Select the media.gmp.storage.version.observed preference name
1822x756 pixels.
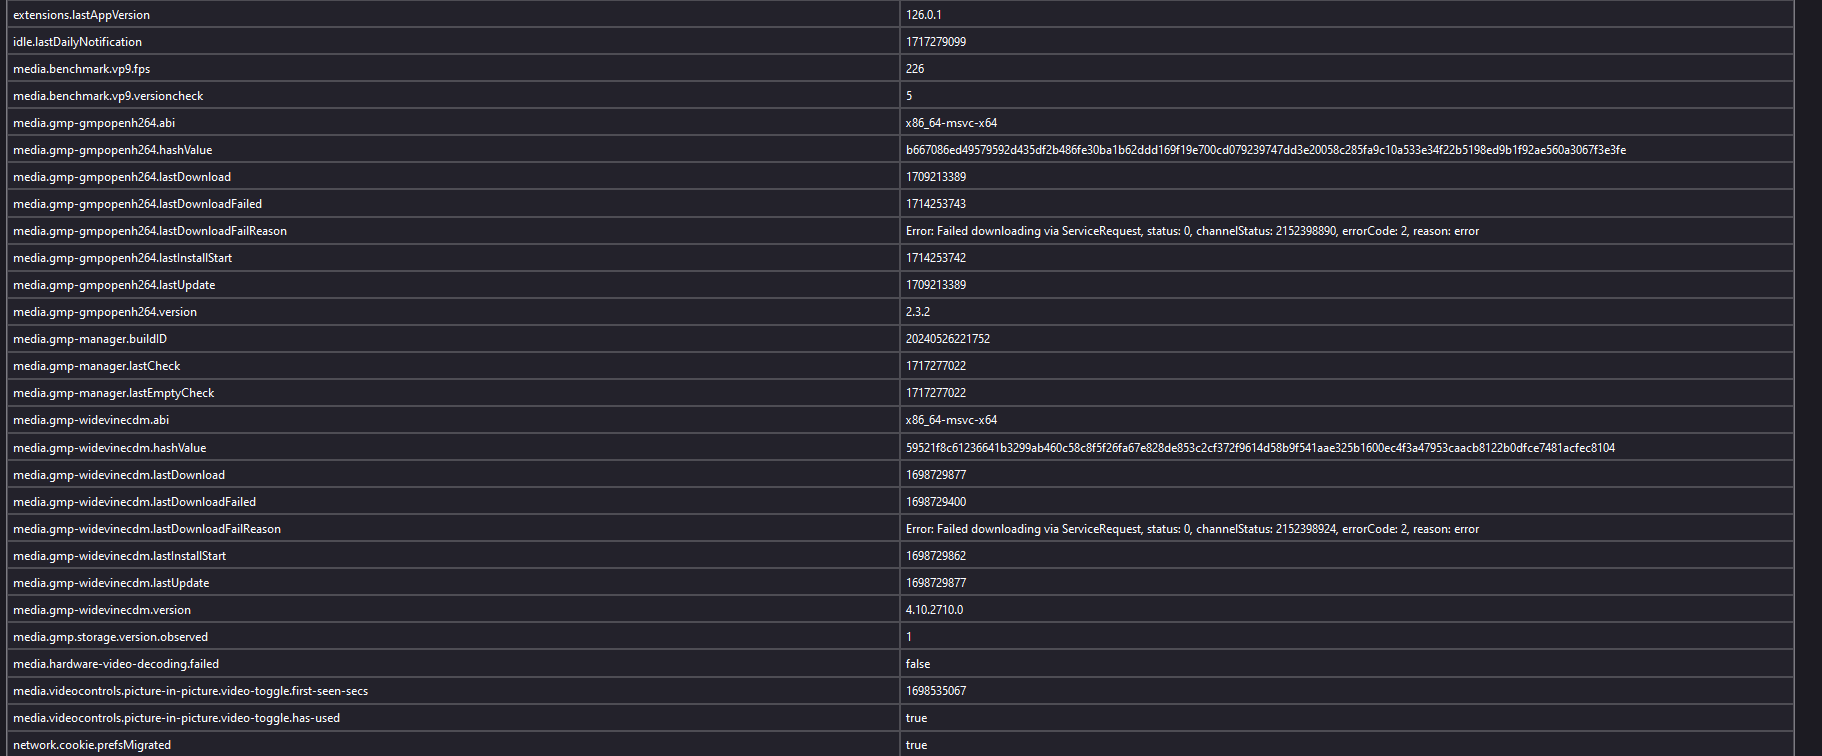110,637
